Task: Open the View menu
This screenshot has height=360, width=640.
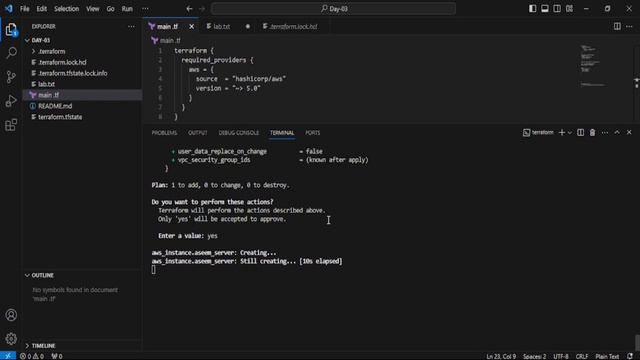Action: tap(93, 9)
